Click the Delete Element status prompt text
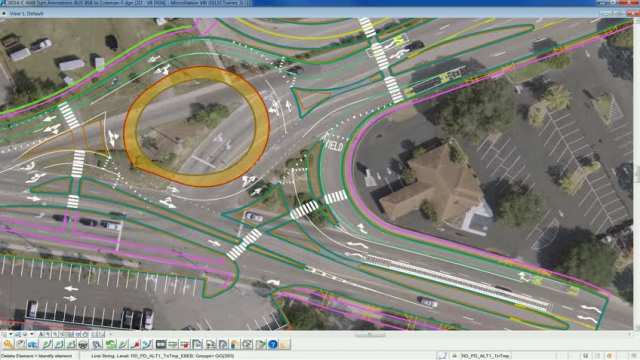Viewport: 640px width, 360px height. [x=36, y=356]
